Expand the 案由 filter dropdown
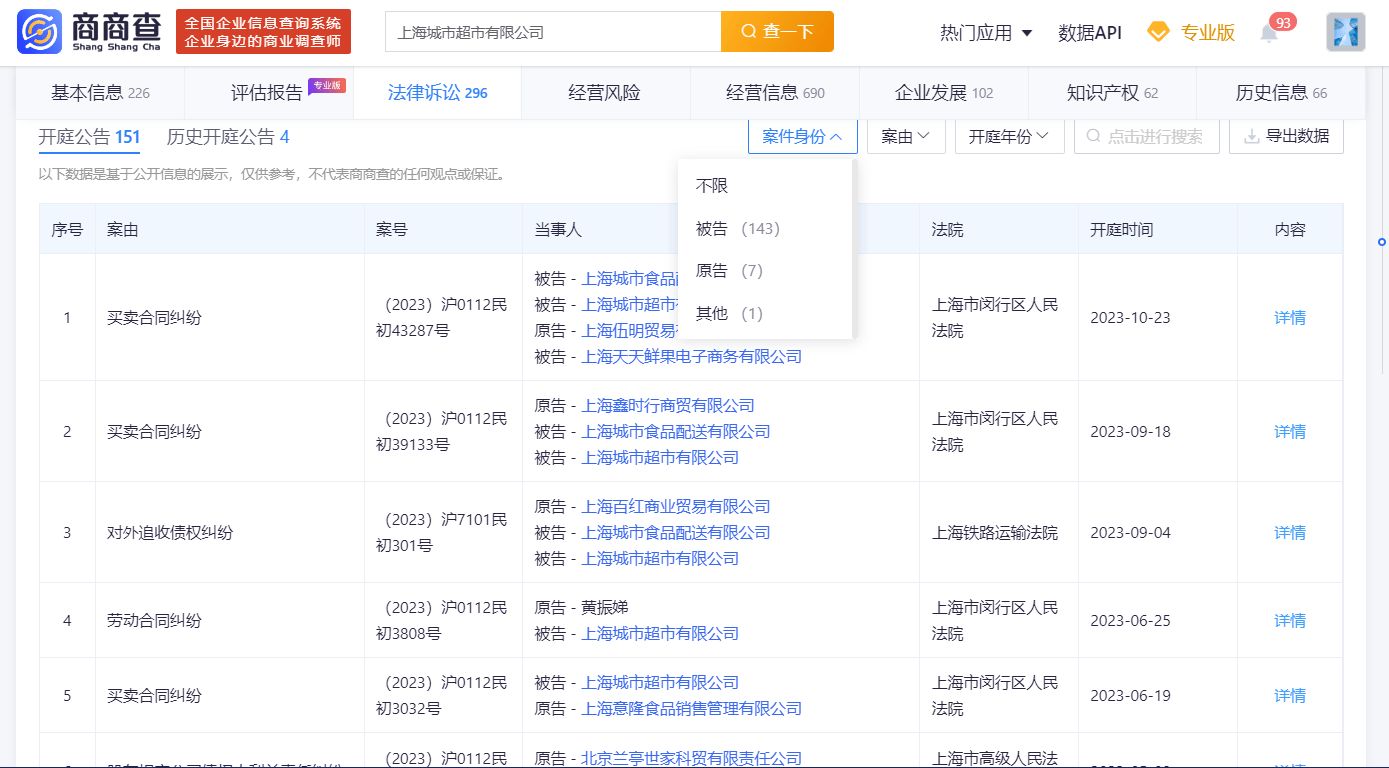The image size is (1389, 768). click(x=905, y=137)
